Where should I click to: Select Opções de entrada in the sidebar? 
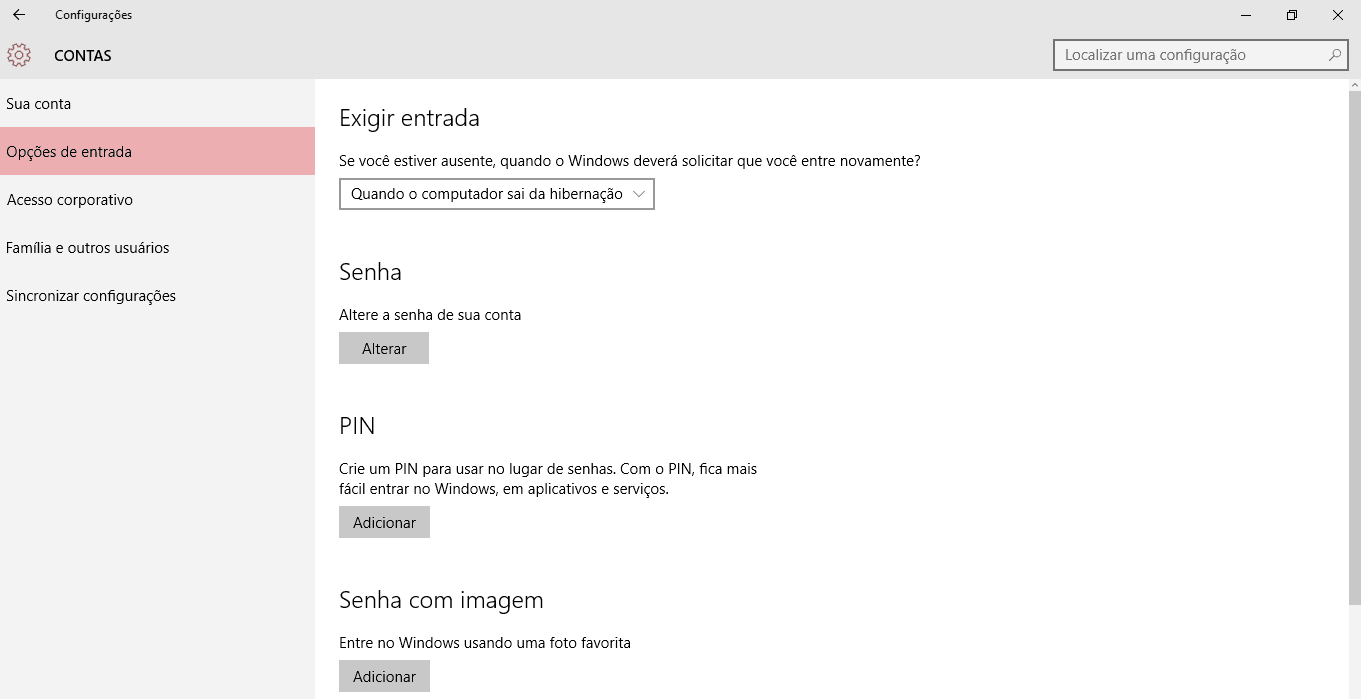coord(157,152)
